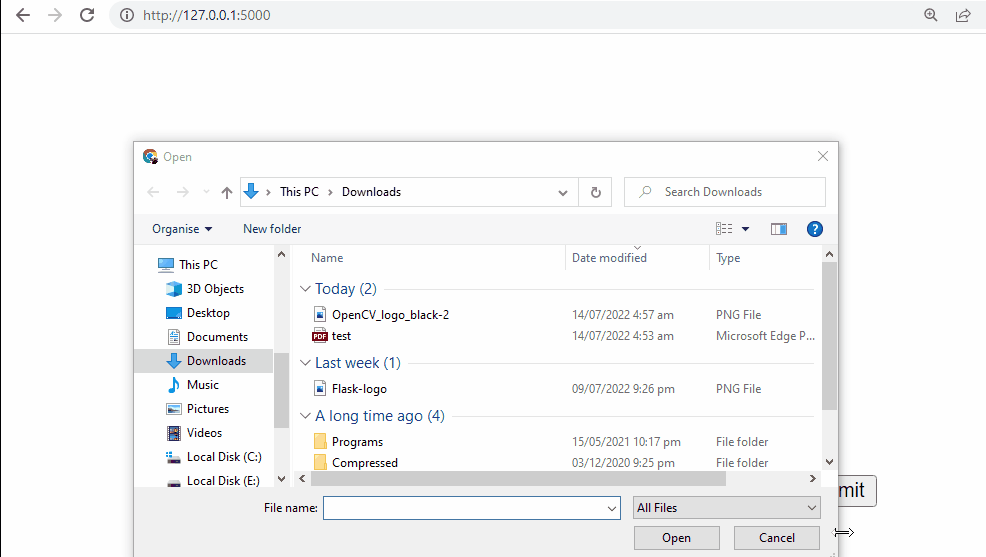Refresh the Downloads folder view
This screenshot has height=557, width=986.
click(595, 192)
